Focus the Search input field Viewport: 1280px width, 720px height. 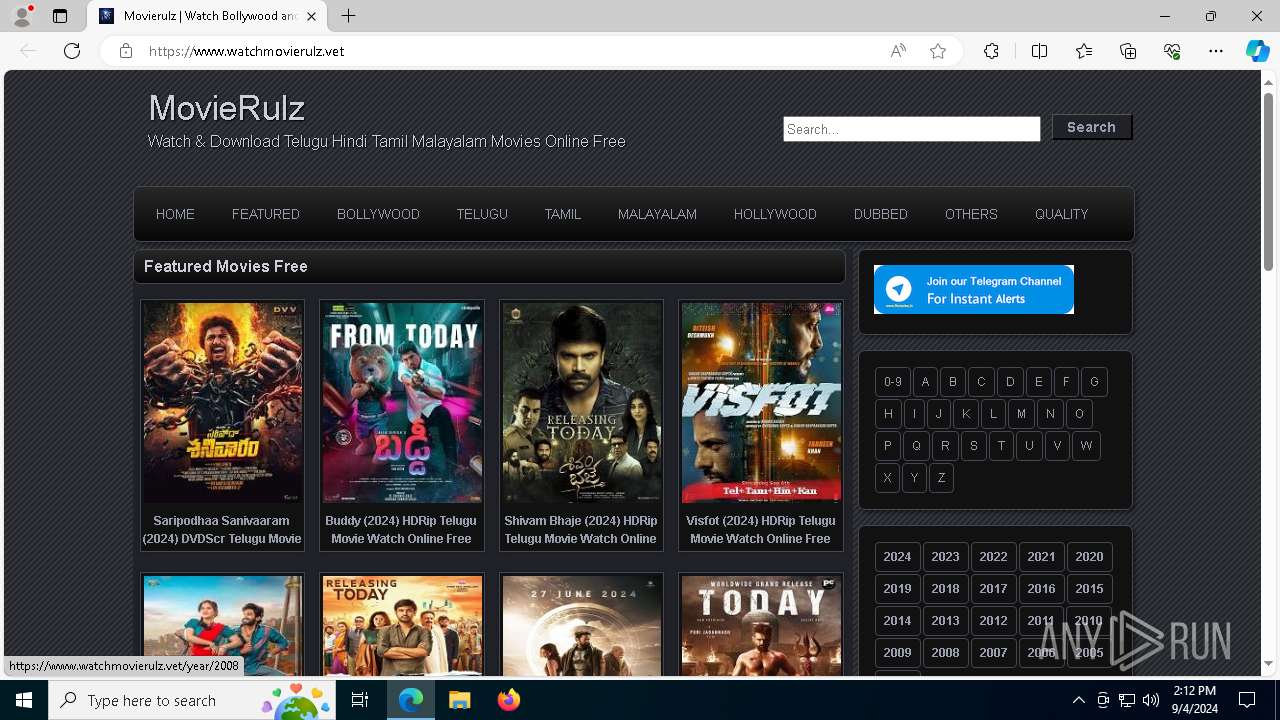pyautogui.click(x=911, y=129)
